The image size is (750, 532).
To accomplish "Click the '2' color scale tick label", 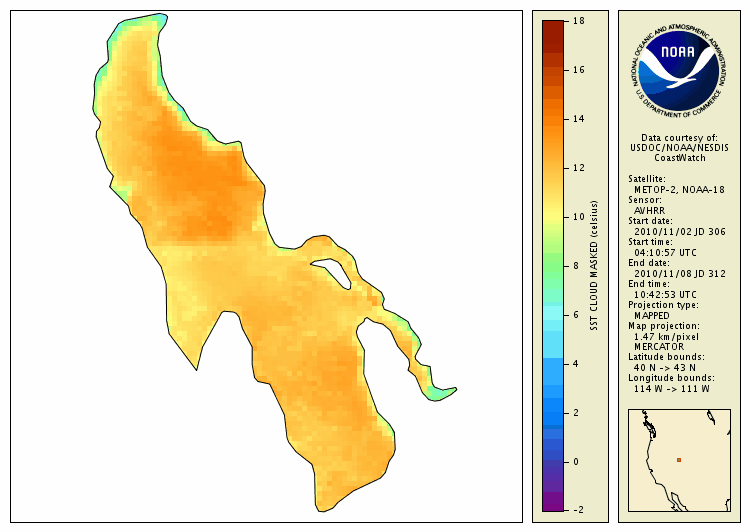I will 576,413.
